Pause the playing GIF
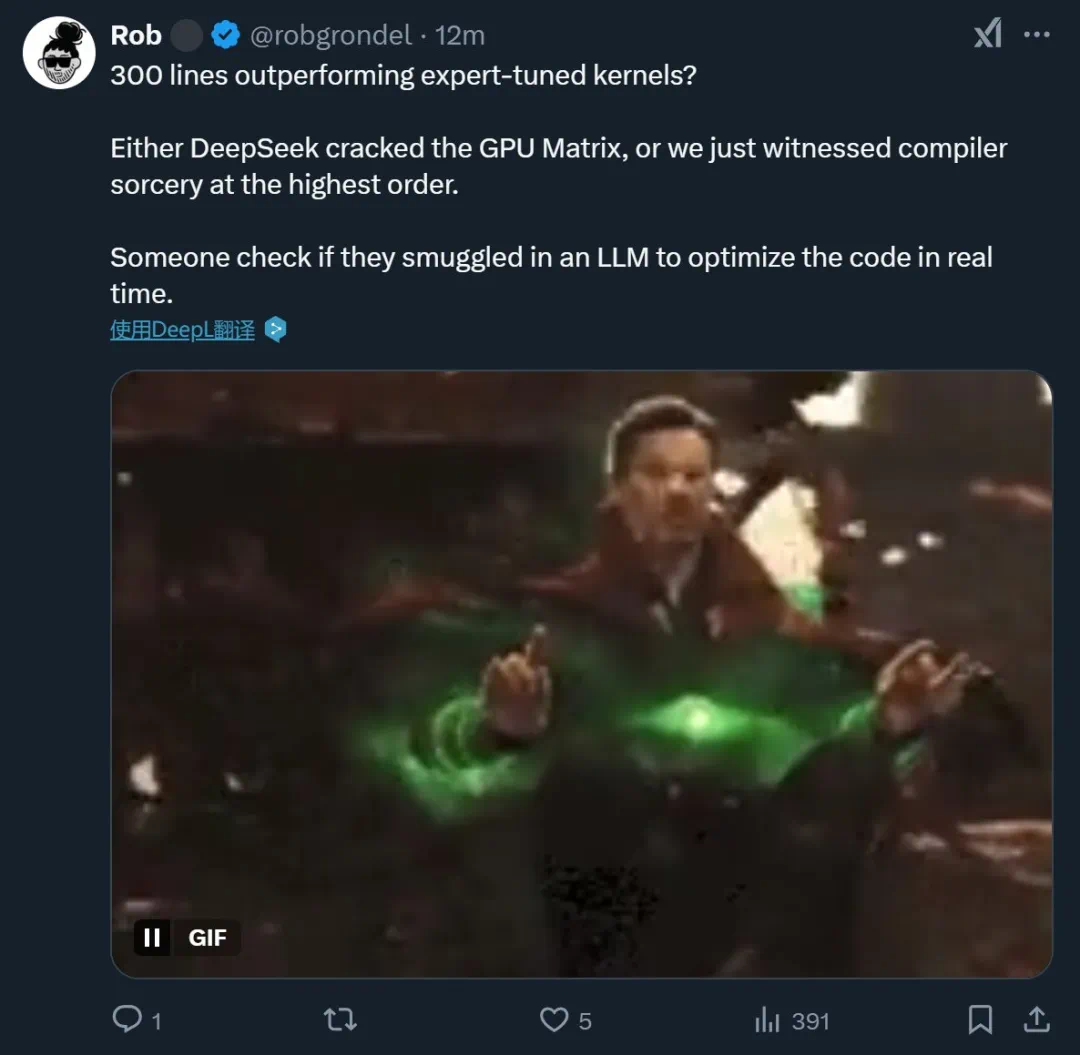The height and width of the screenshot is (1055, 1080). coord(152,938)
